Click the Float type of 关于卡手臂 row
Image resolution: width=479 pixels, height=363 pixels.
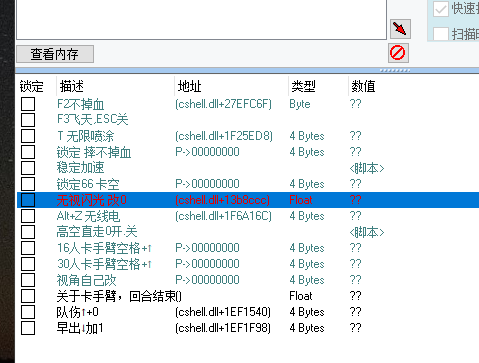(x=301, y=296)
